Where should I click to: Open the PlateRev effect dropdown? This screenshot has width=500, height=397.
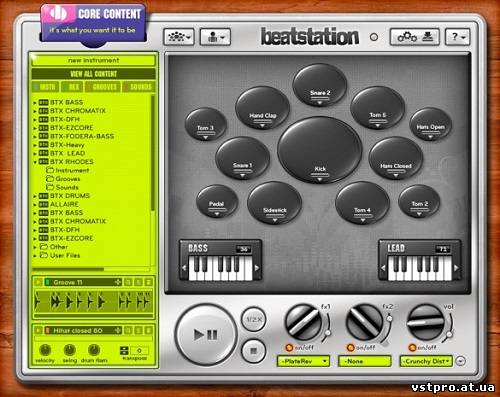point(303,361)
